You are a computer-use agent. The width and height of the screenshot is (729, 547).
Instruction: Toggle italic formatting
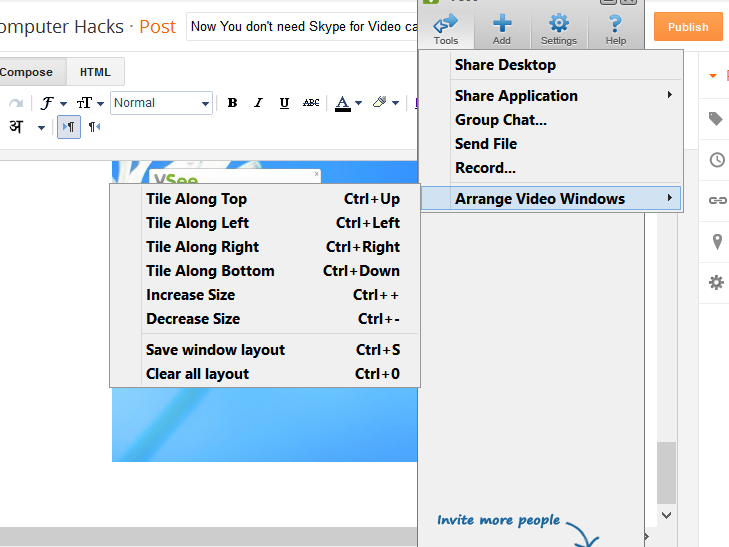click(258, 103)
